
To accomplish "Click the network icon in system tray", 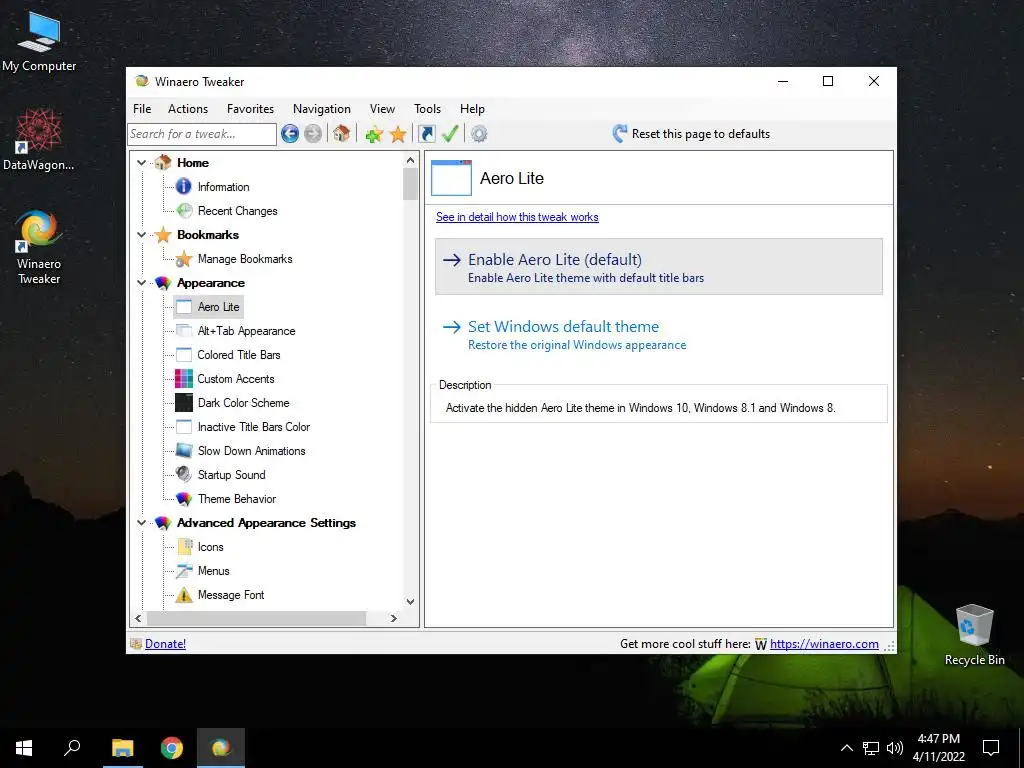I will 871,748.
